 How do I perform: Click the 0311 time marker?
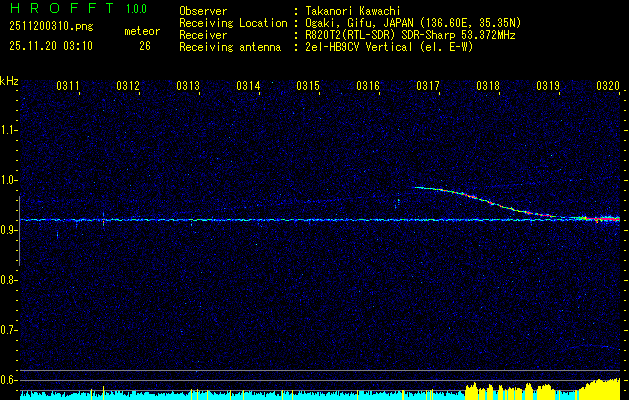coord(68,87)
